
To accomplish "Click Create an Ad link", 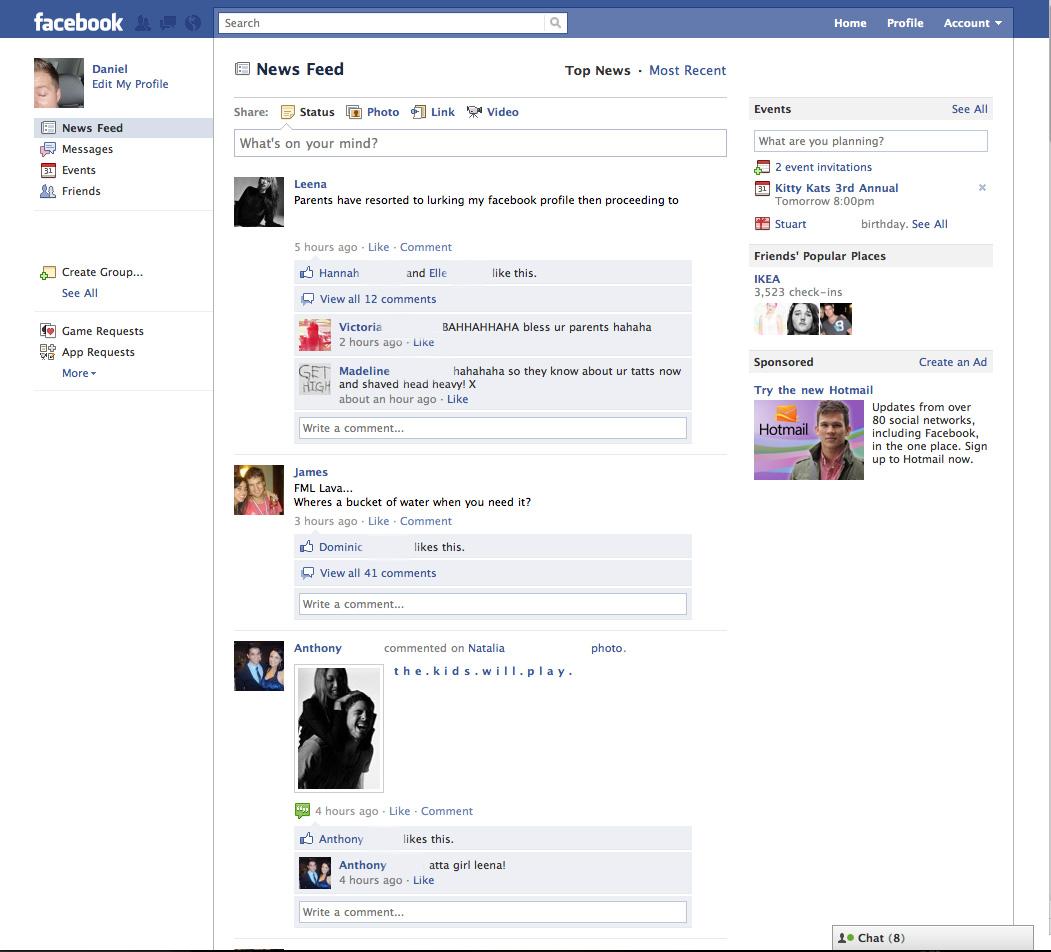I will point(952,362).
